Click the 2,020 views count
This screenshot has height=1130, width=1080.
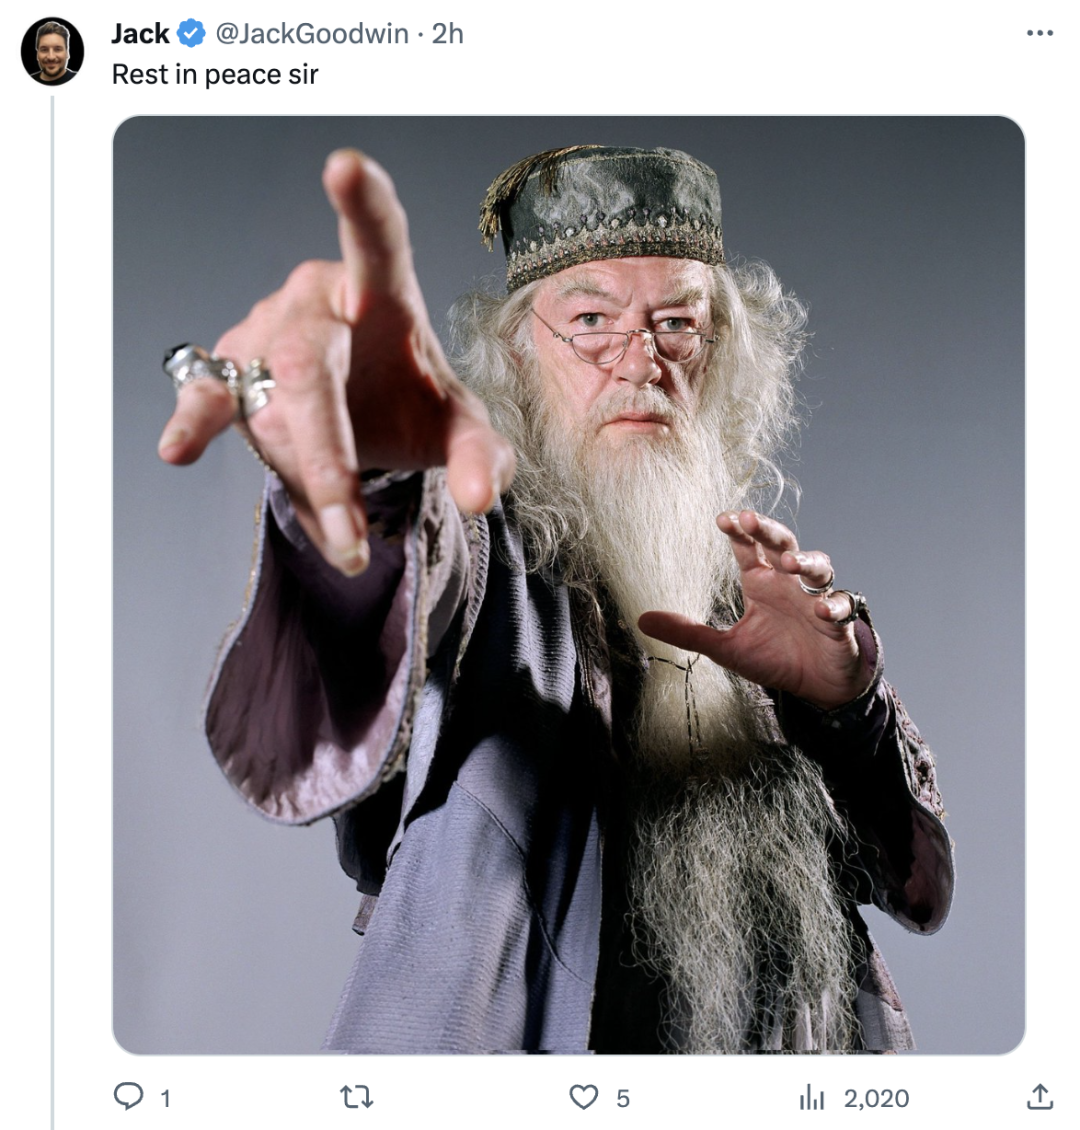[876, 1098]
